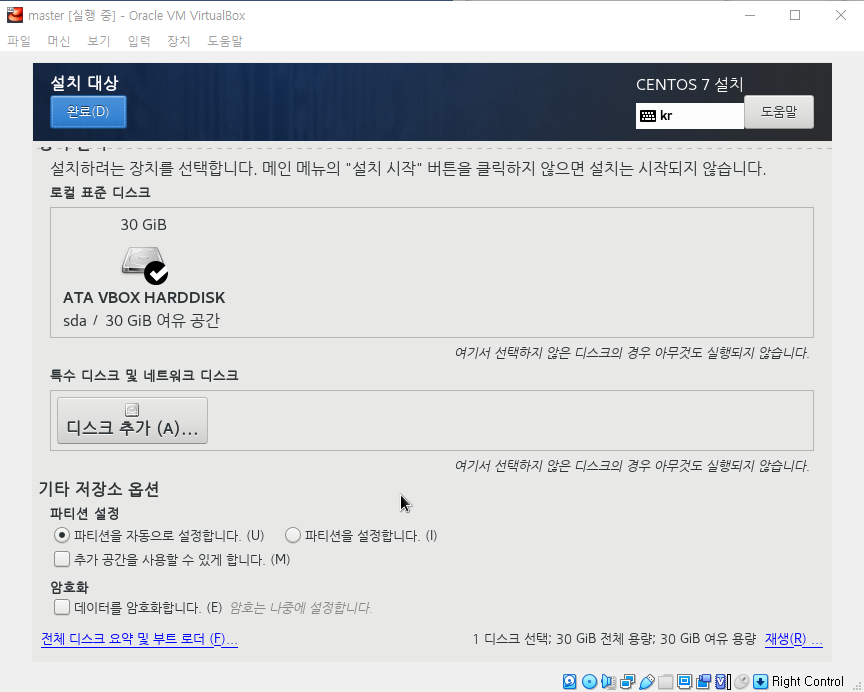864x692 pixels.
Task: Open the 파일 menu
Action: point(19,41)
